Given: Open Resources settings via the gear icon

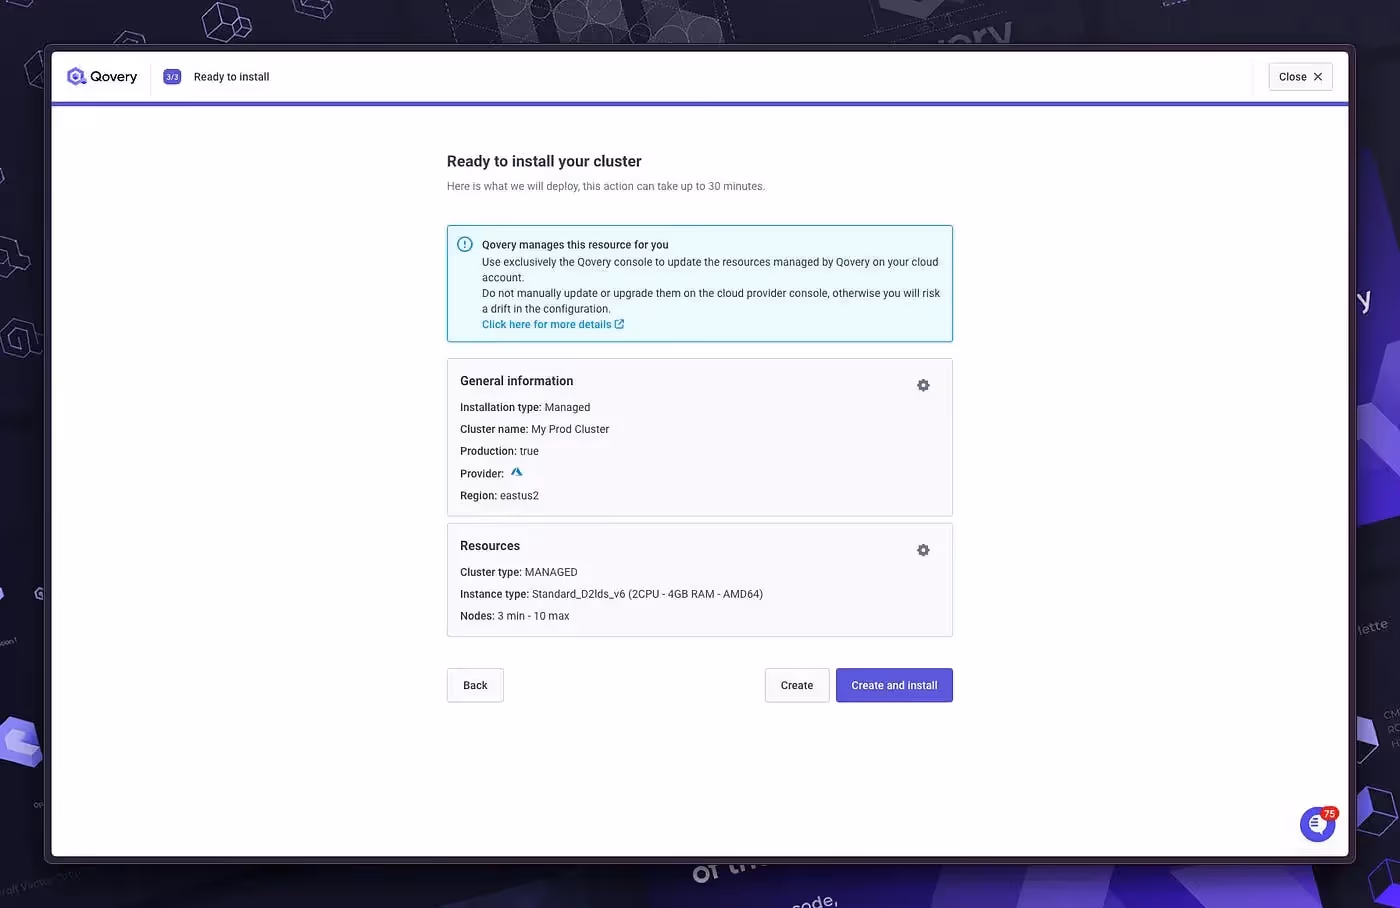Looking at the screenshot, I should click(x=923, y=549).
